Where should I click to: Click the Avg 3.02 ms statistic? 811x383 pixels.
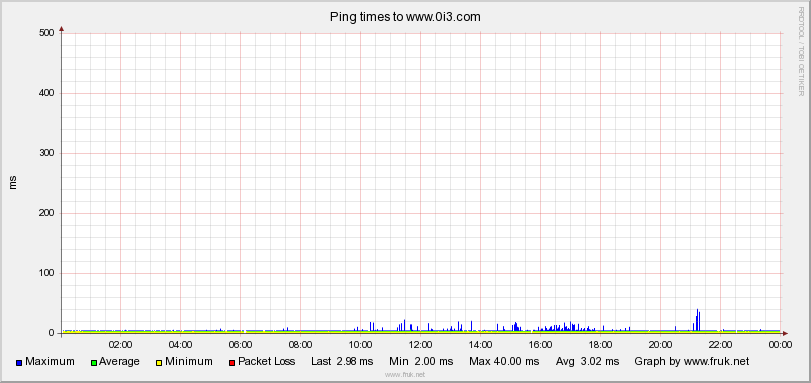587,361
